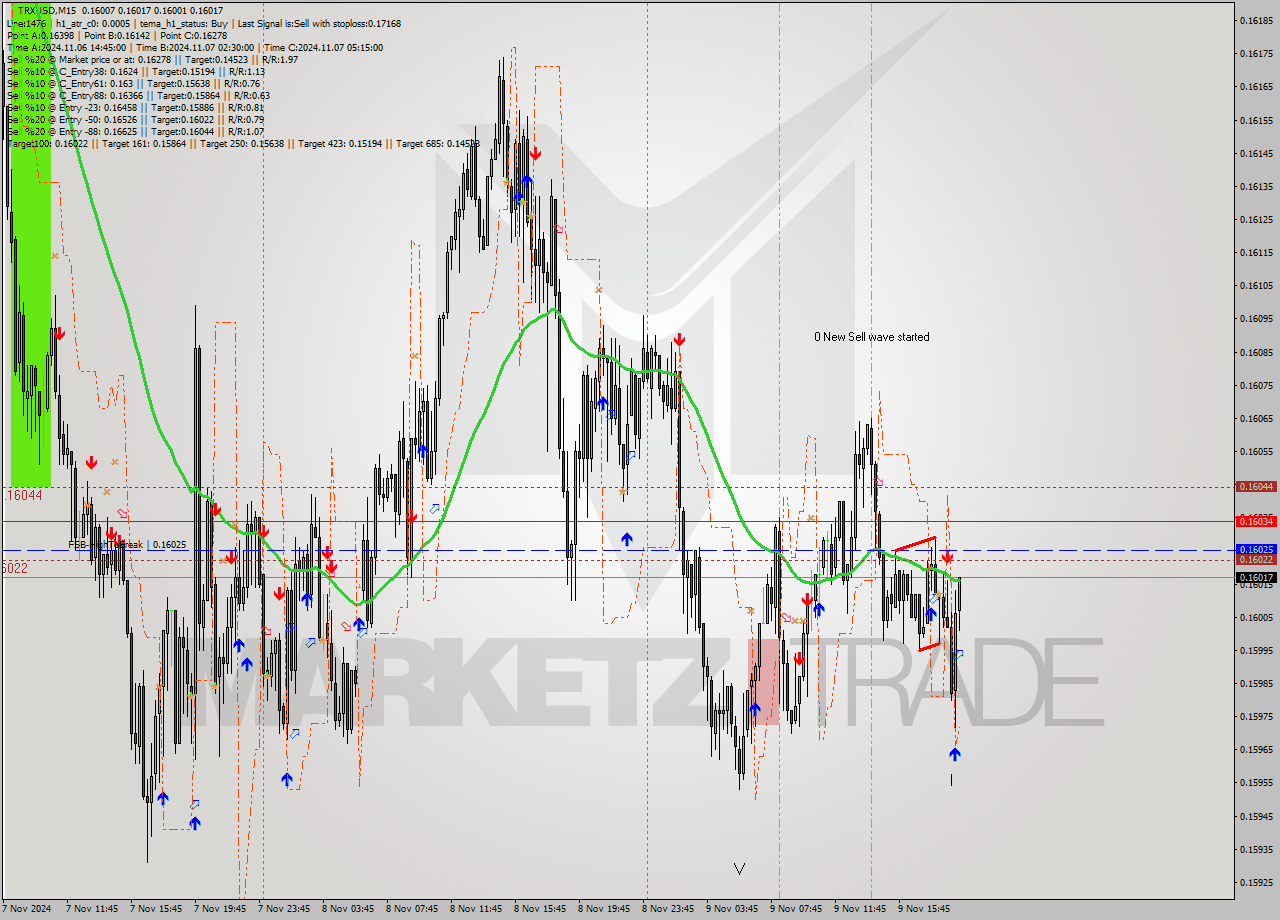The width and height of the screenshot is (1280, 920).
Task: Click the 0.15995 price scale value
Action: point(1256,650)
